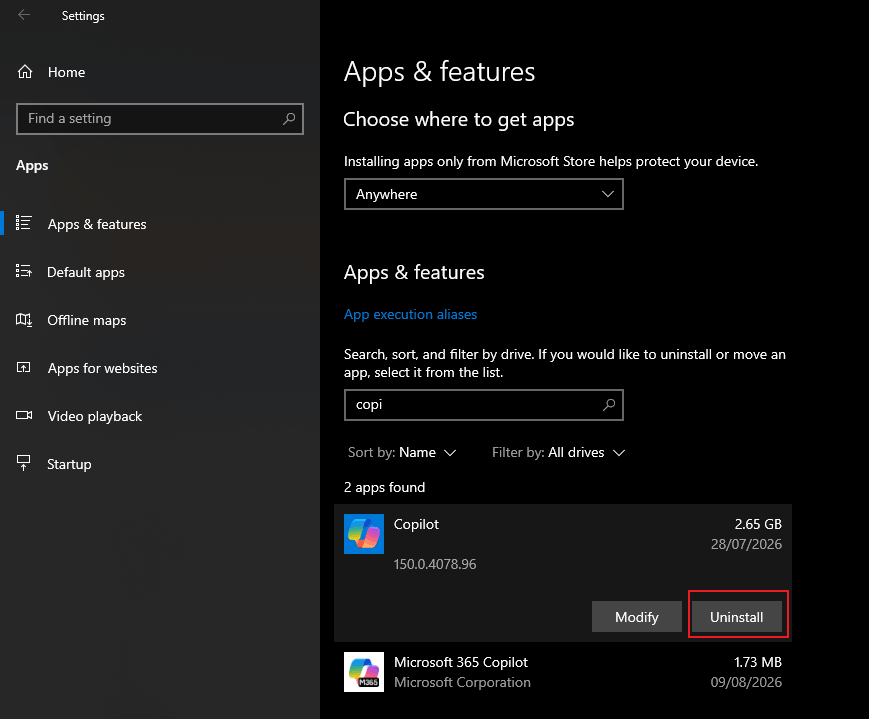The width and height of the screenshot is (869, 719).
Task: Click the 2 apps found text
Action: [385, 487]
